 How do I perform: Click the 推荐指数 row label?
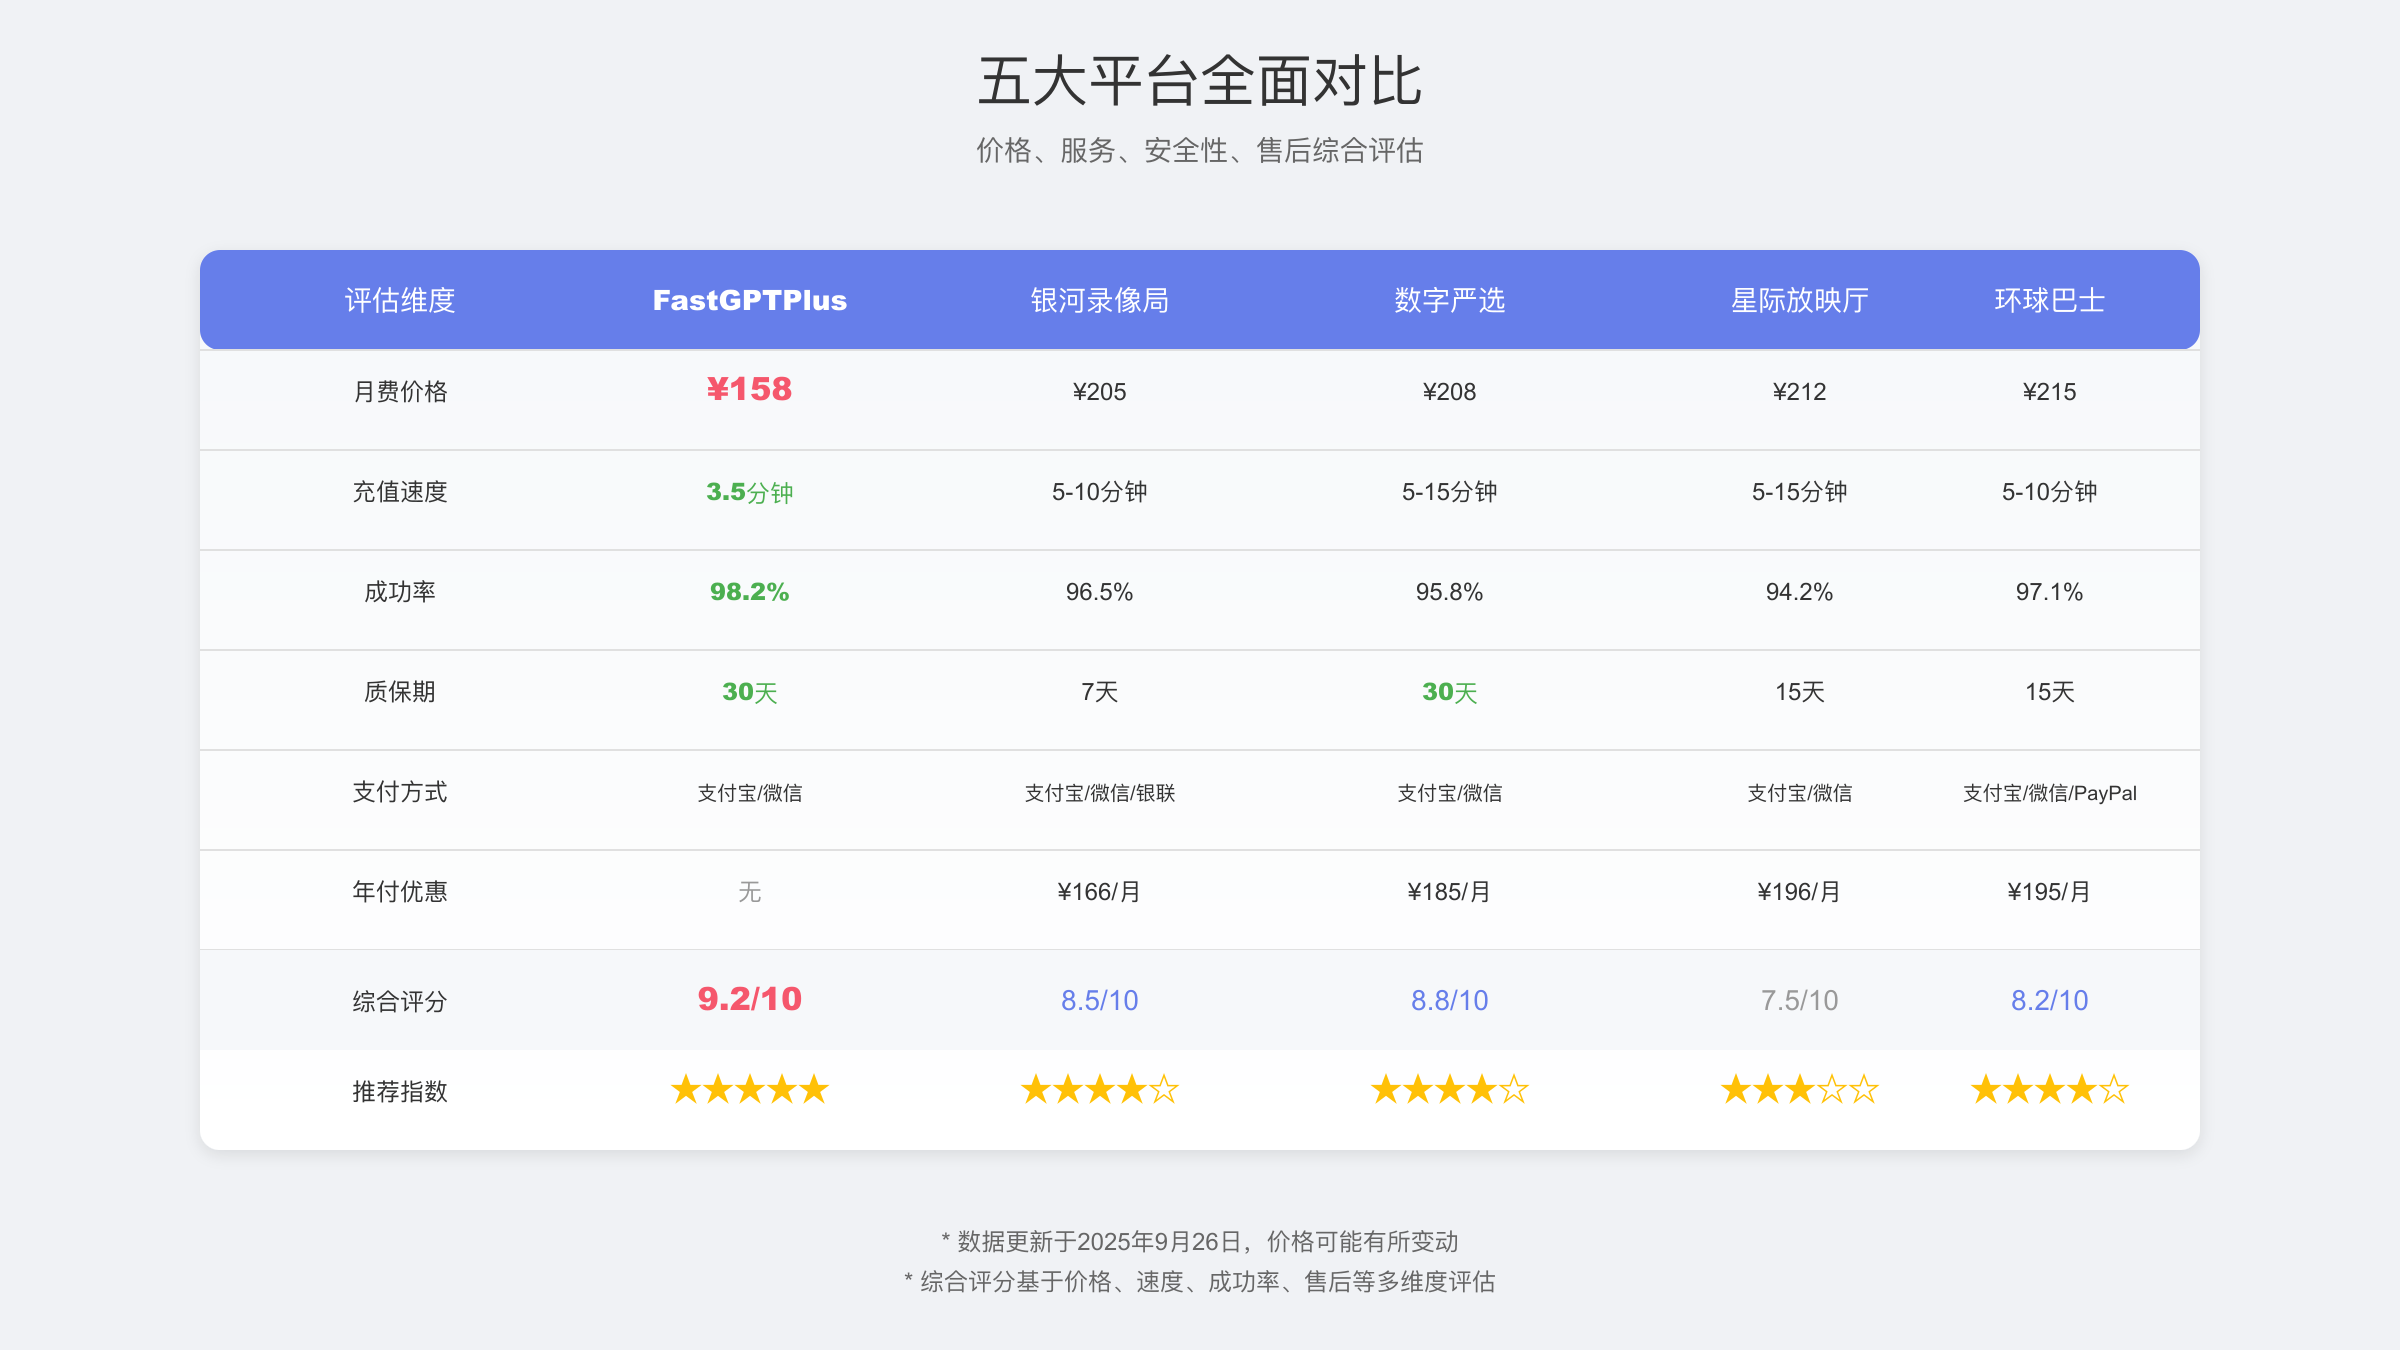click(400, 1091)
